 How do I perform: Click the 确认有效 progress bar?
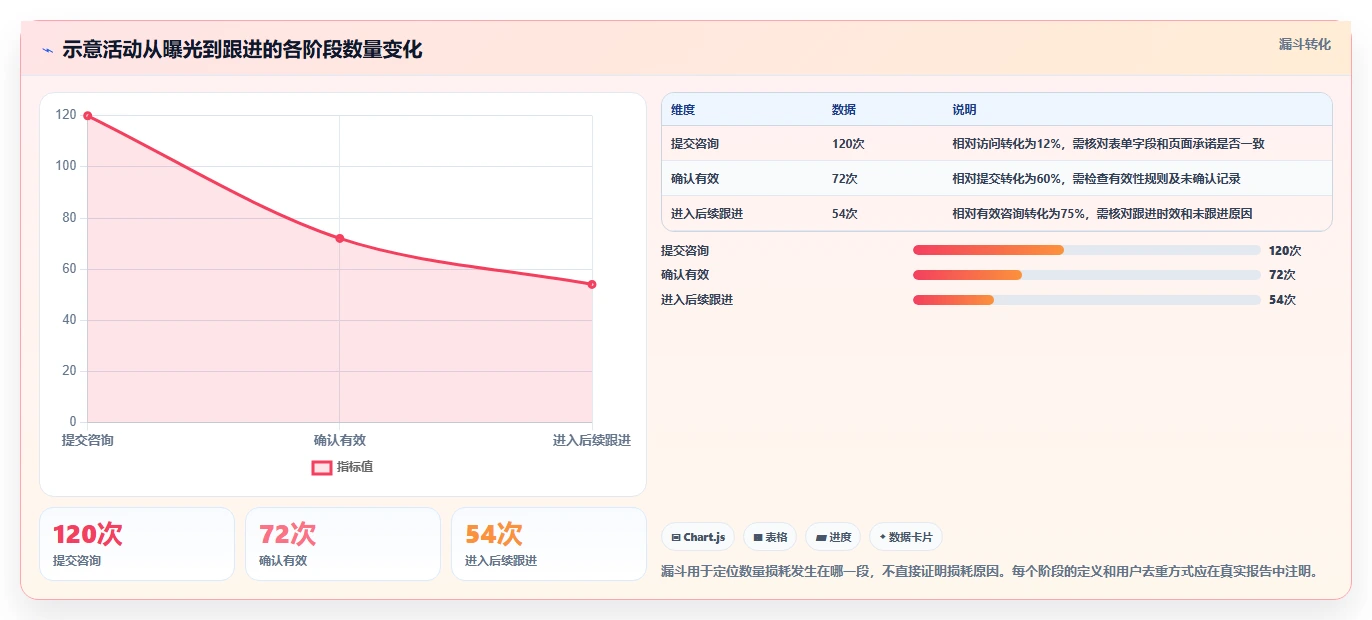(1087, 275)
